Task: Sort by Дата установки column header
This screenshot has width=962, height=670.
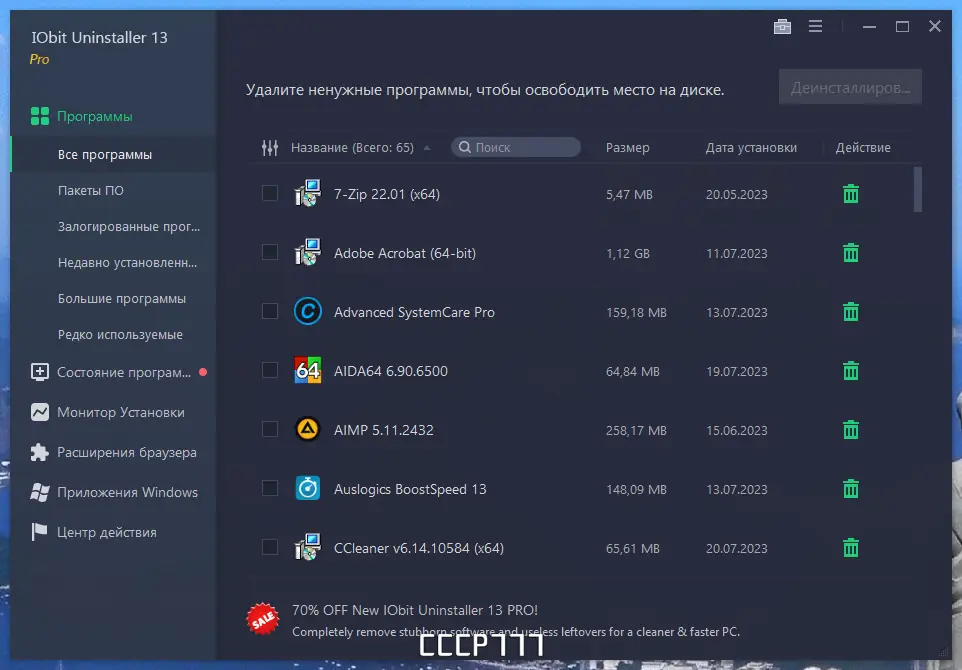Action: (751, 148)
